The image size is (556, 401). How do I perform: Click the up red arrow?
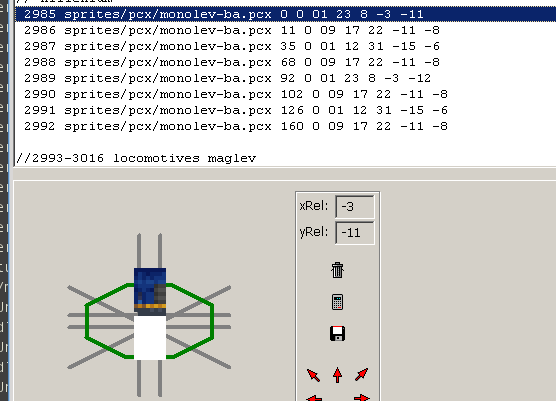[337, 375]
